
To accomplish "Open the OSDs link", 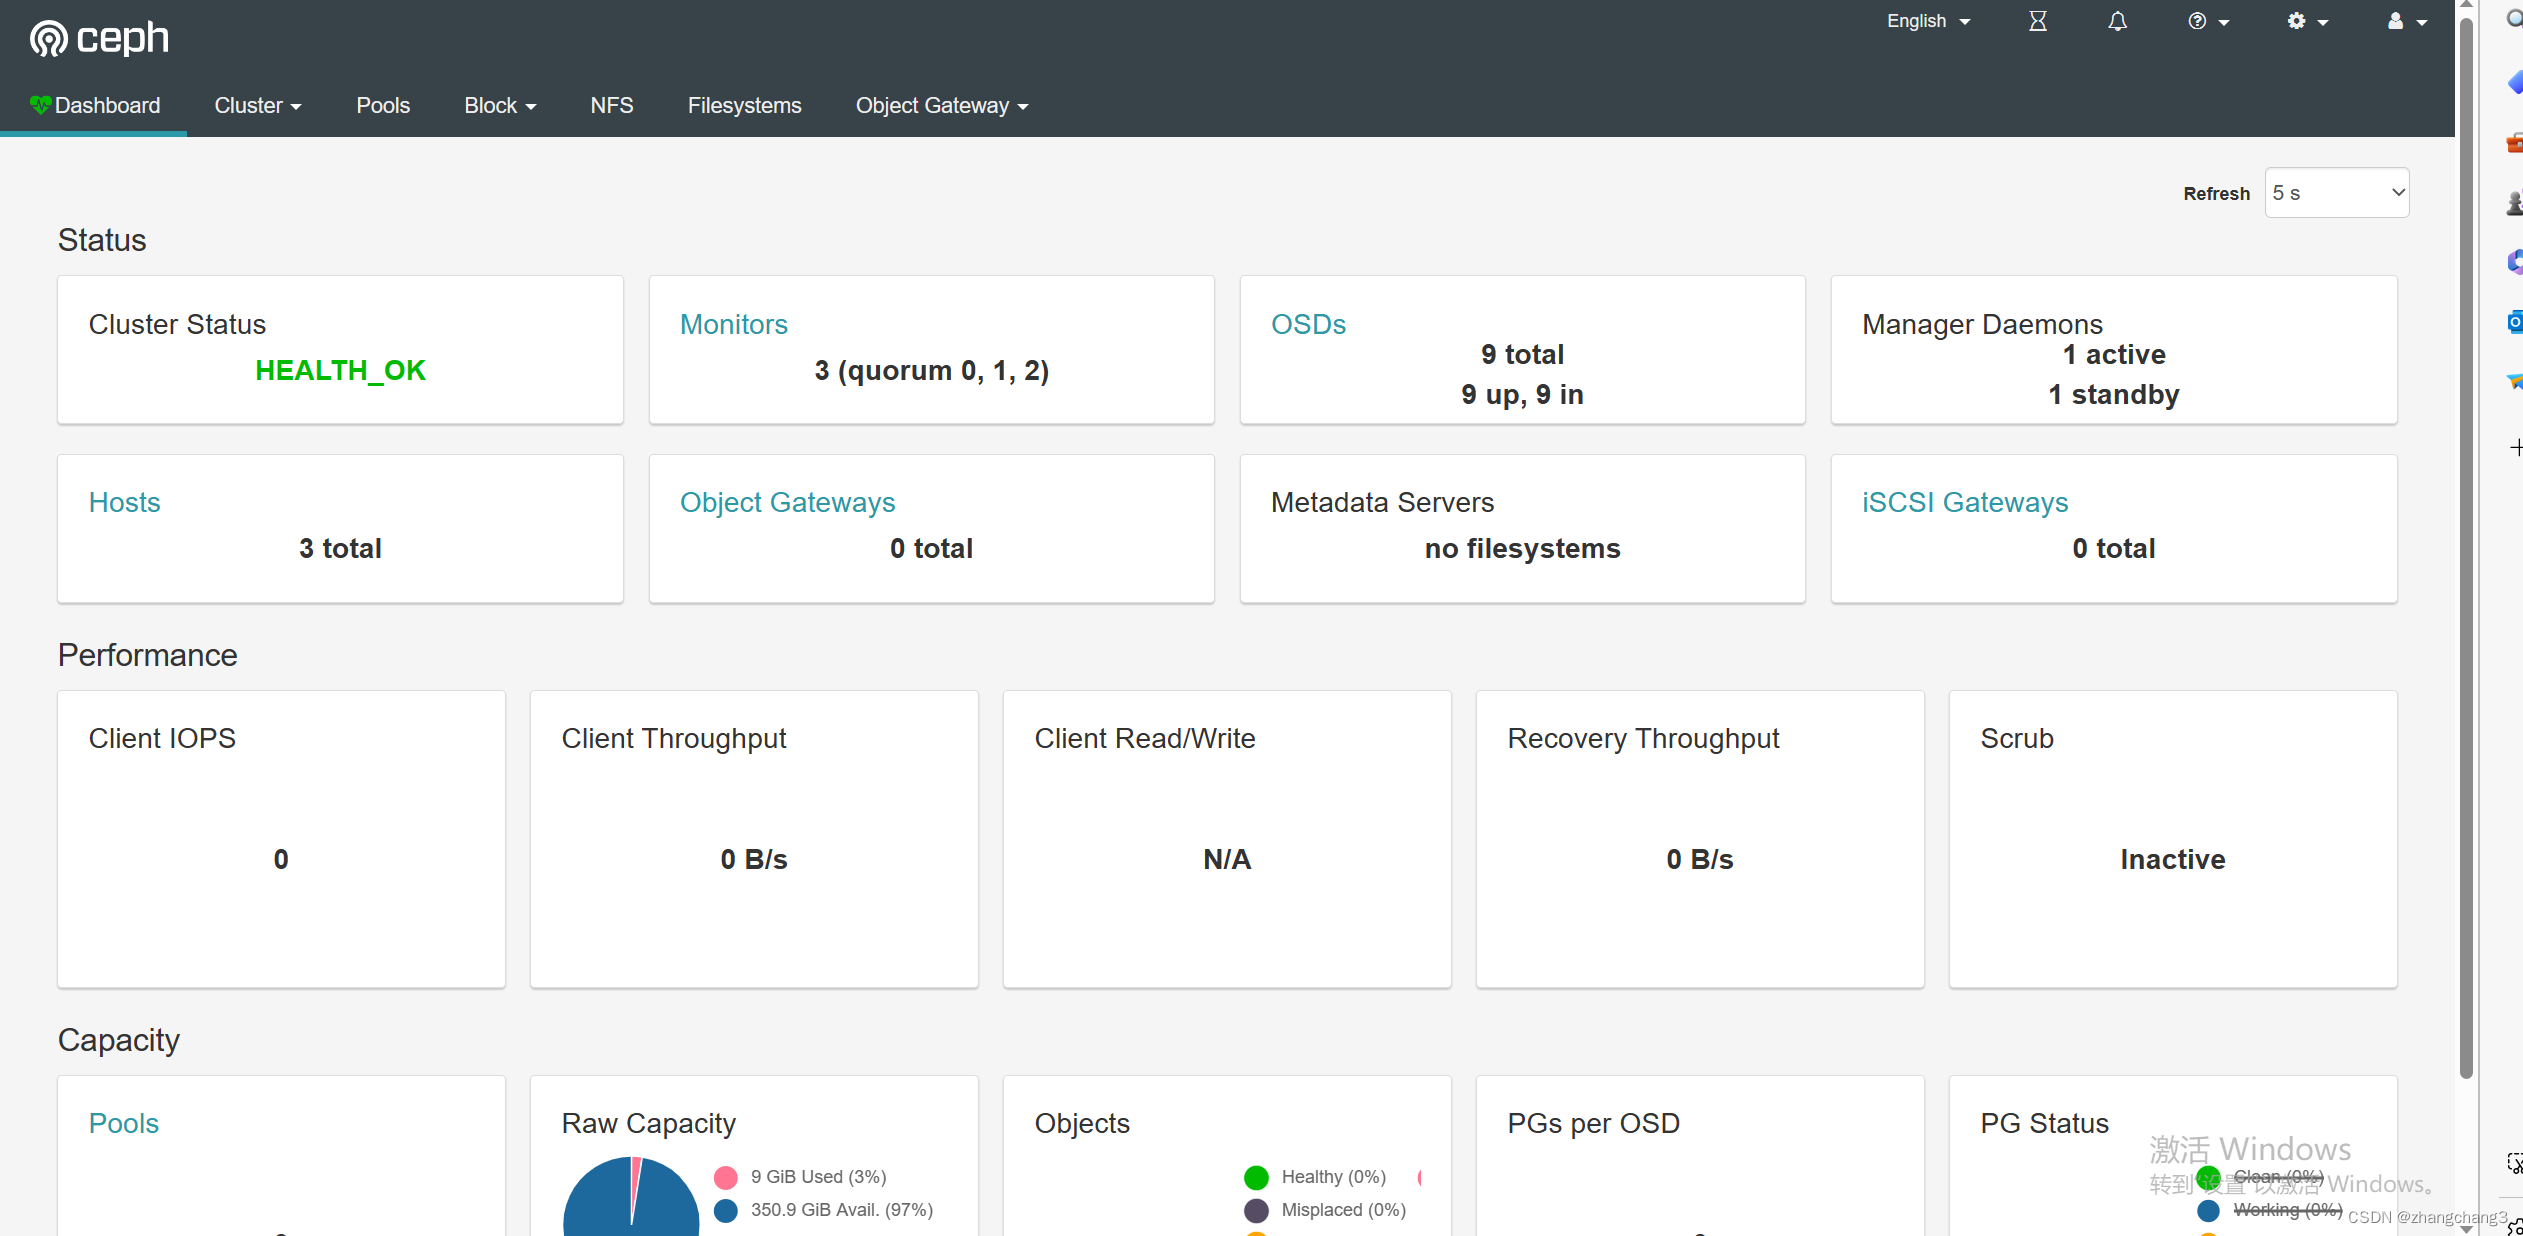I will coord(1307,324).
